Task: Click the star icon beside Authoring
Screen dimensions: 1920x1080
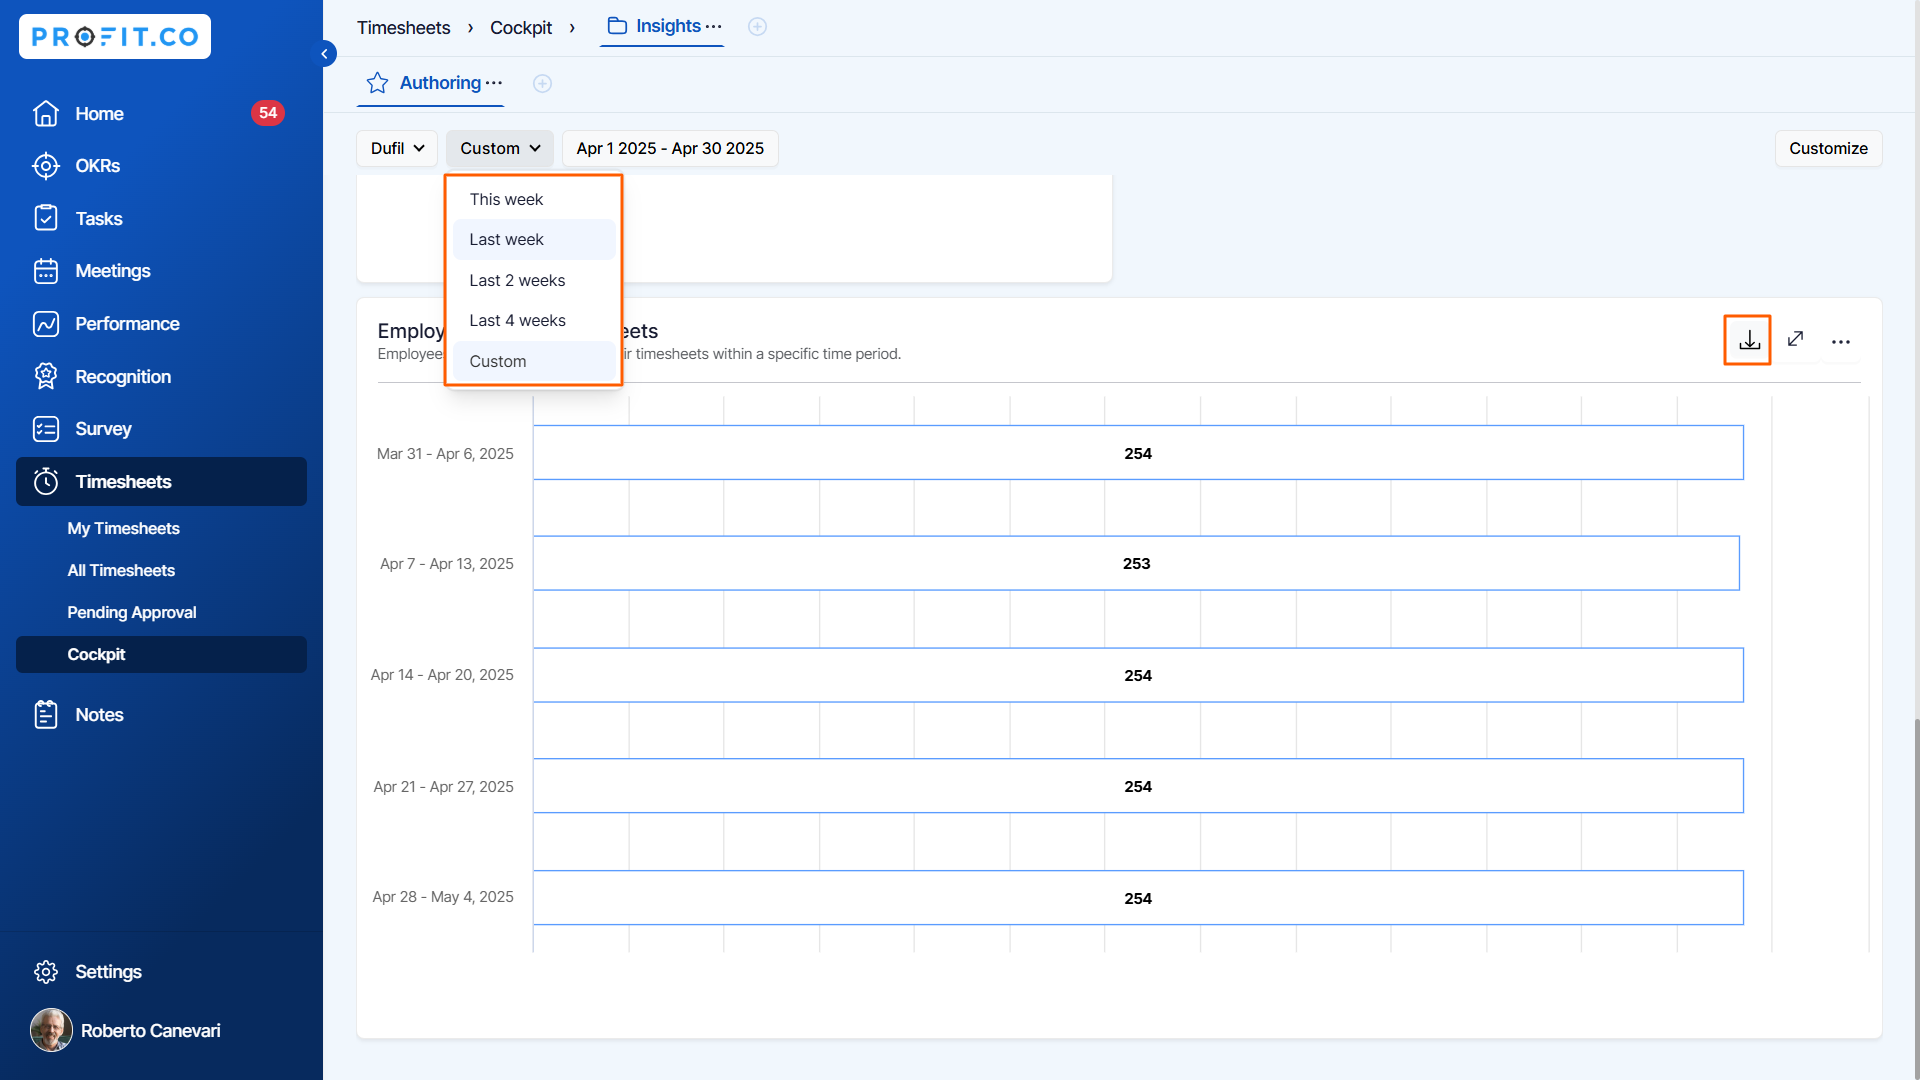Action: coord(377,83)
